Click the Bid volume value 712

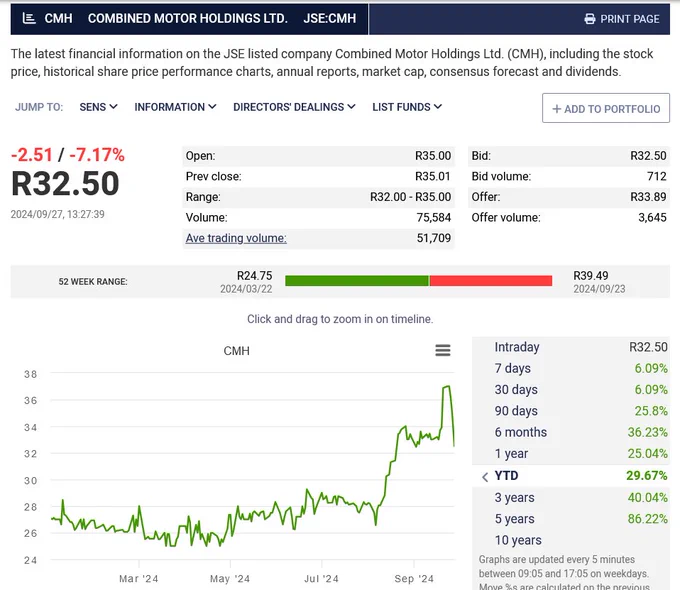[657, 177]
